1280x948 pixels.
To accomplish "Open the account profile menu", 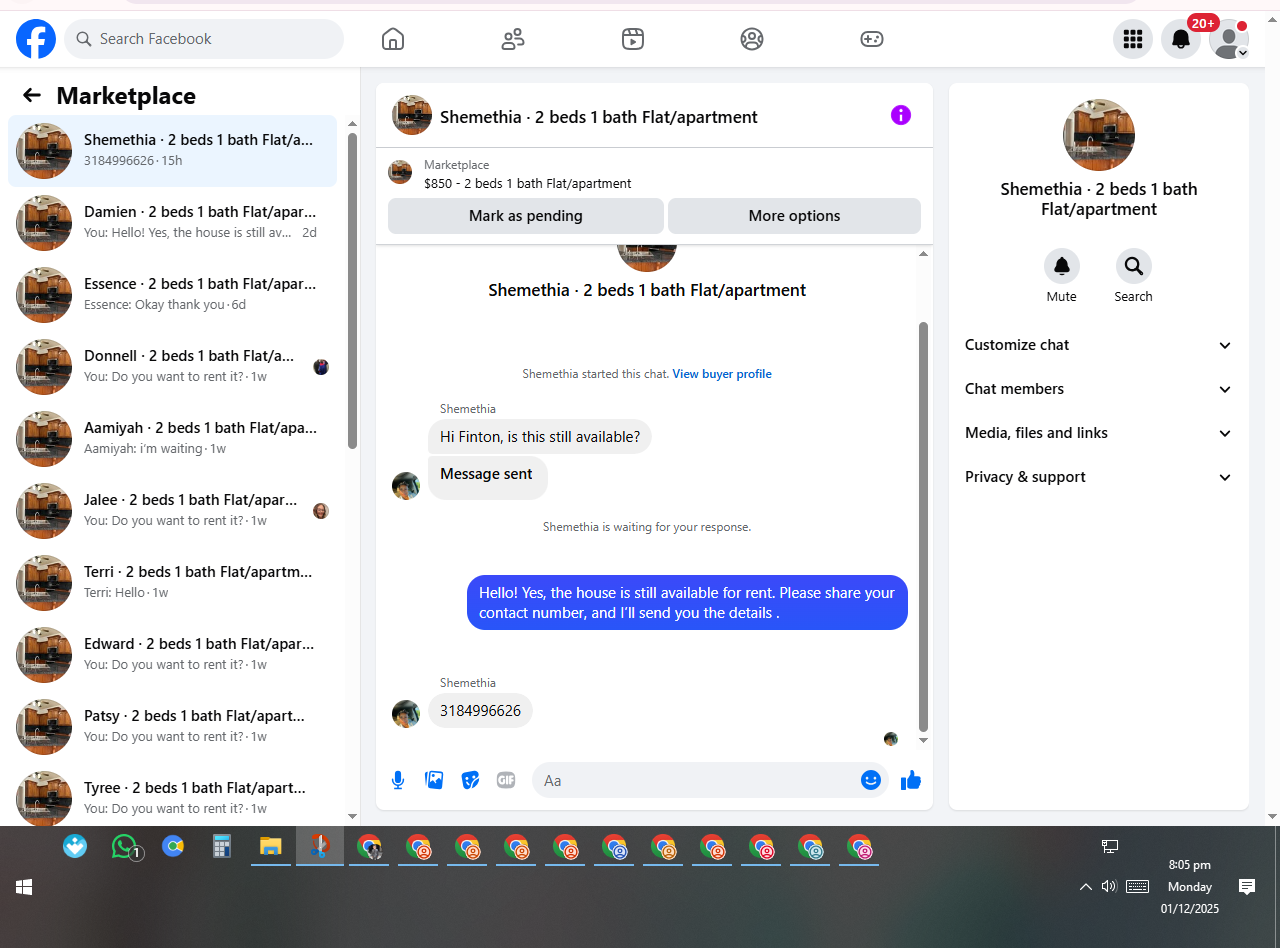I will click(x=1229, y=39).
